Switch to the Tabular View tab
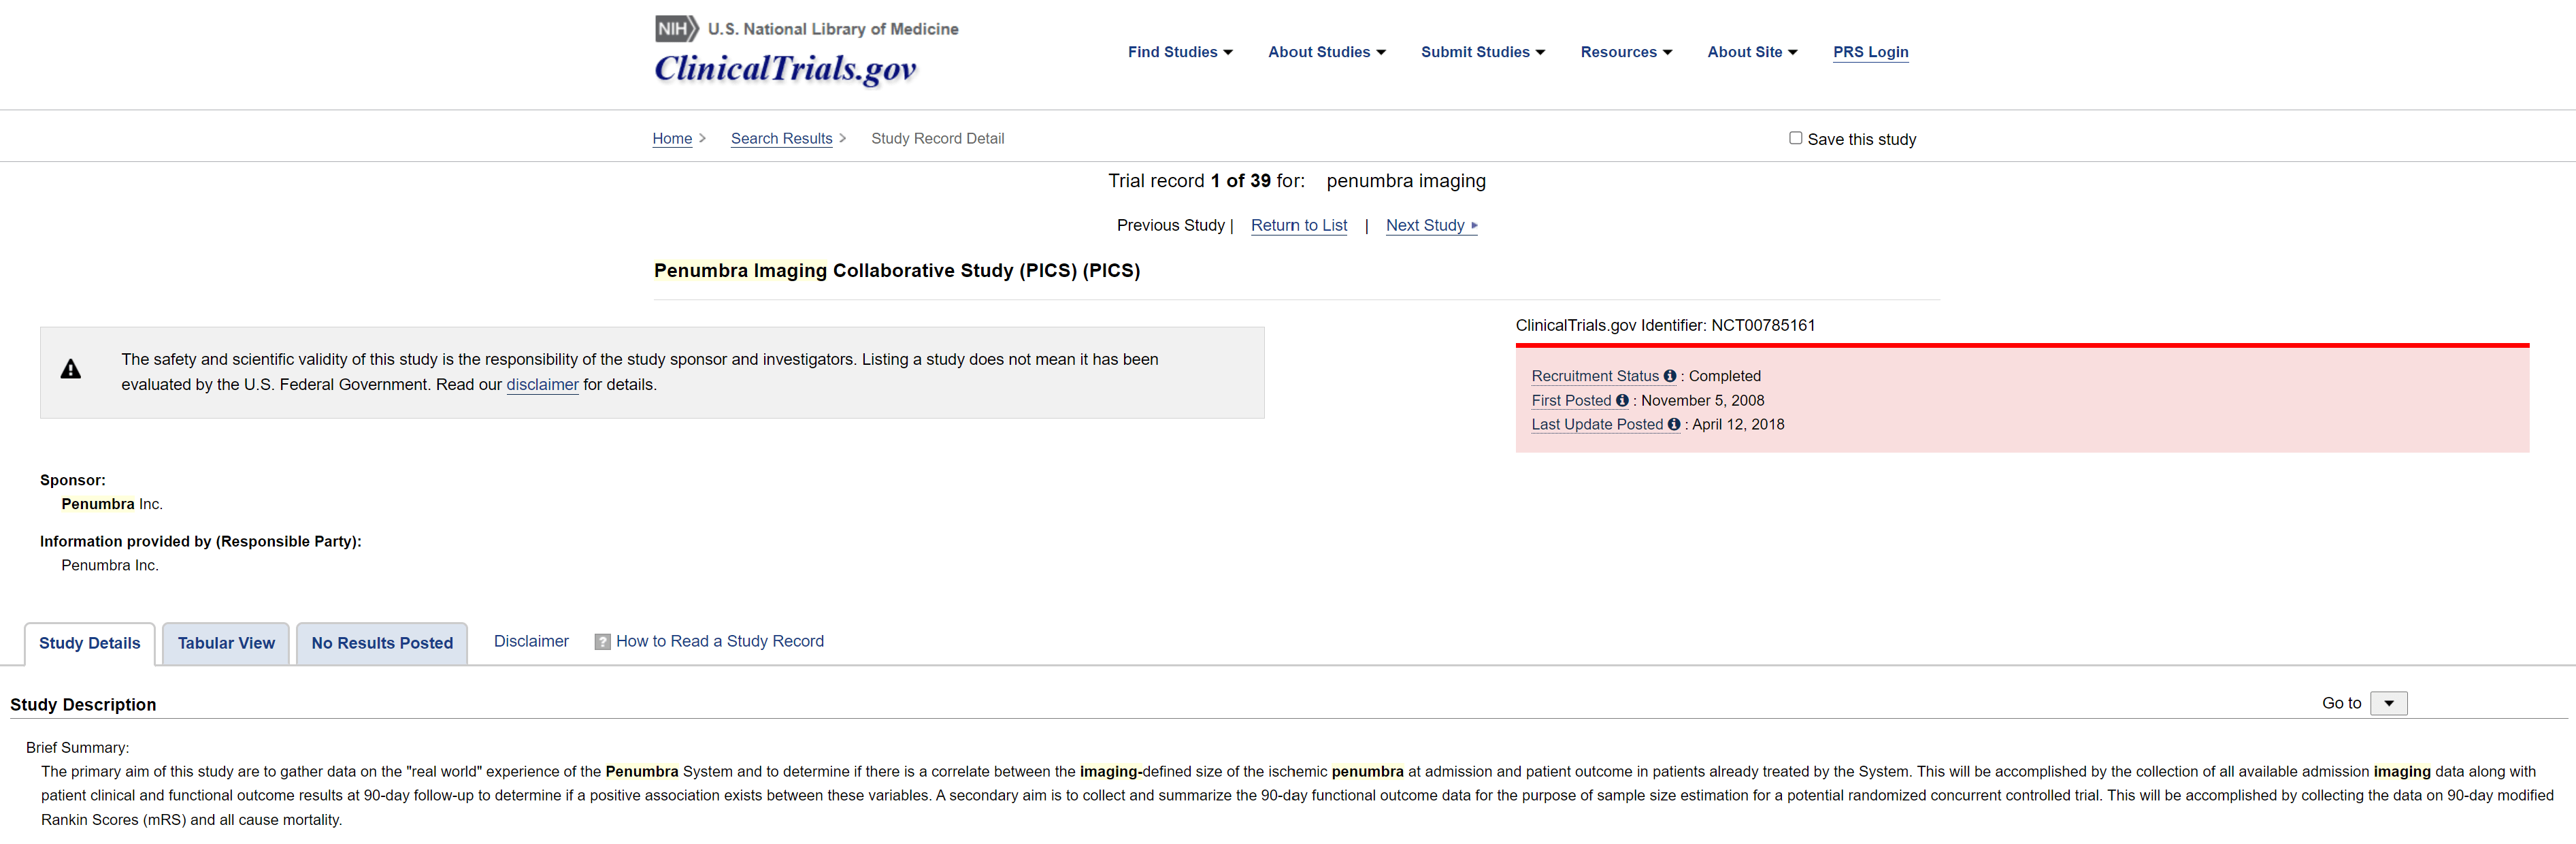The height and width of the screenshot is (844, 2576). pyautogui.click(x=226, y=643)
